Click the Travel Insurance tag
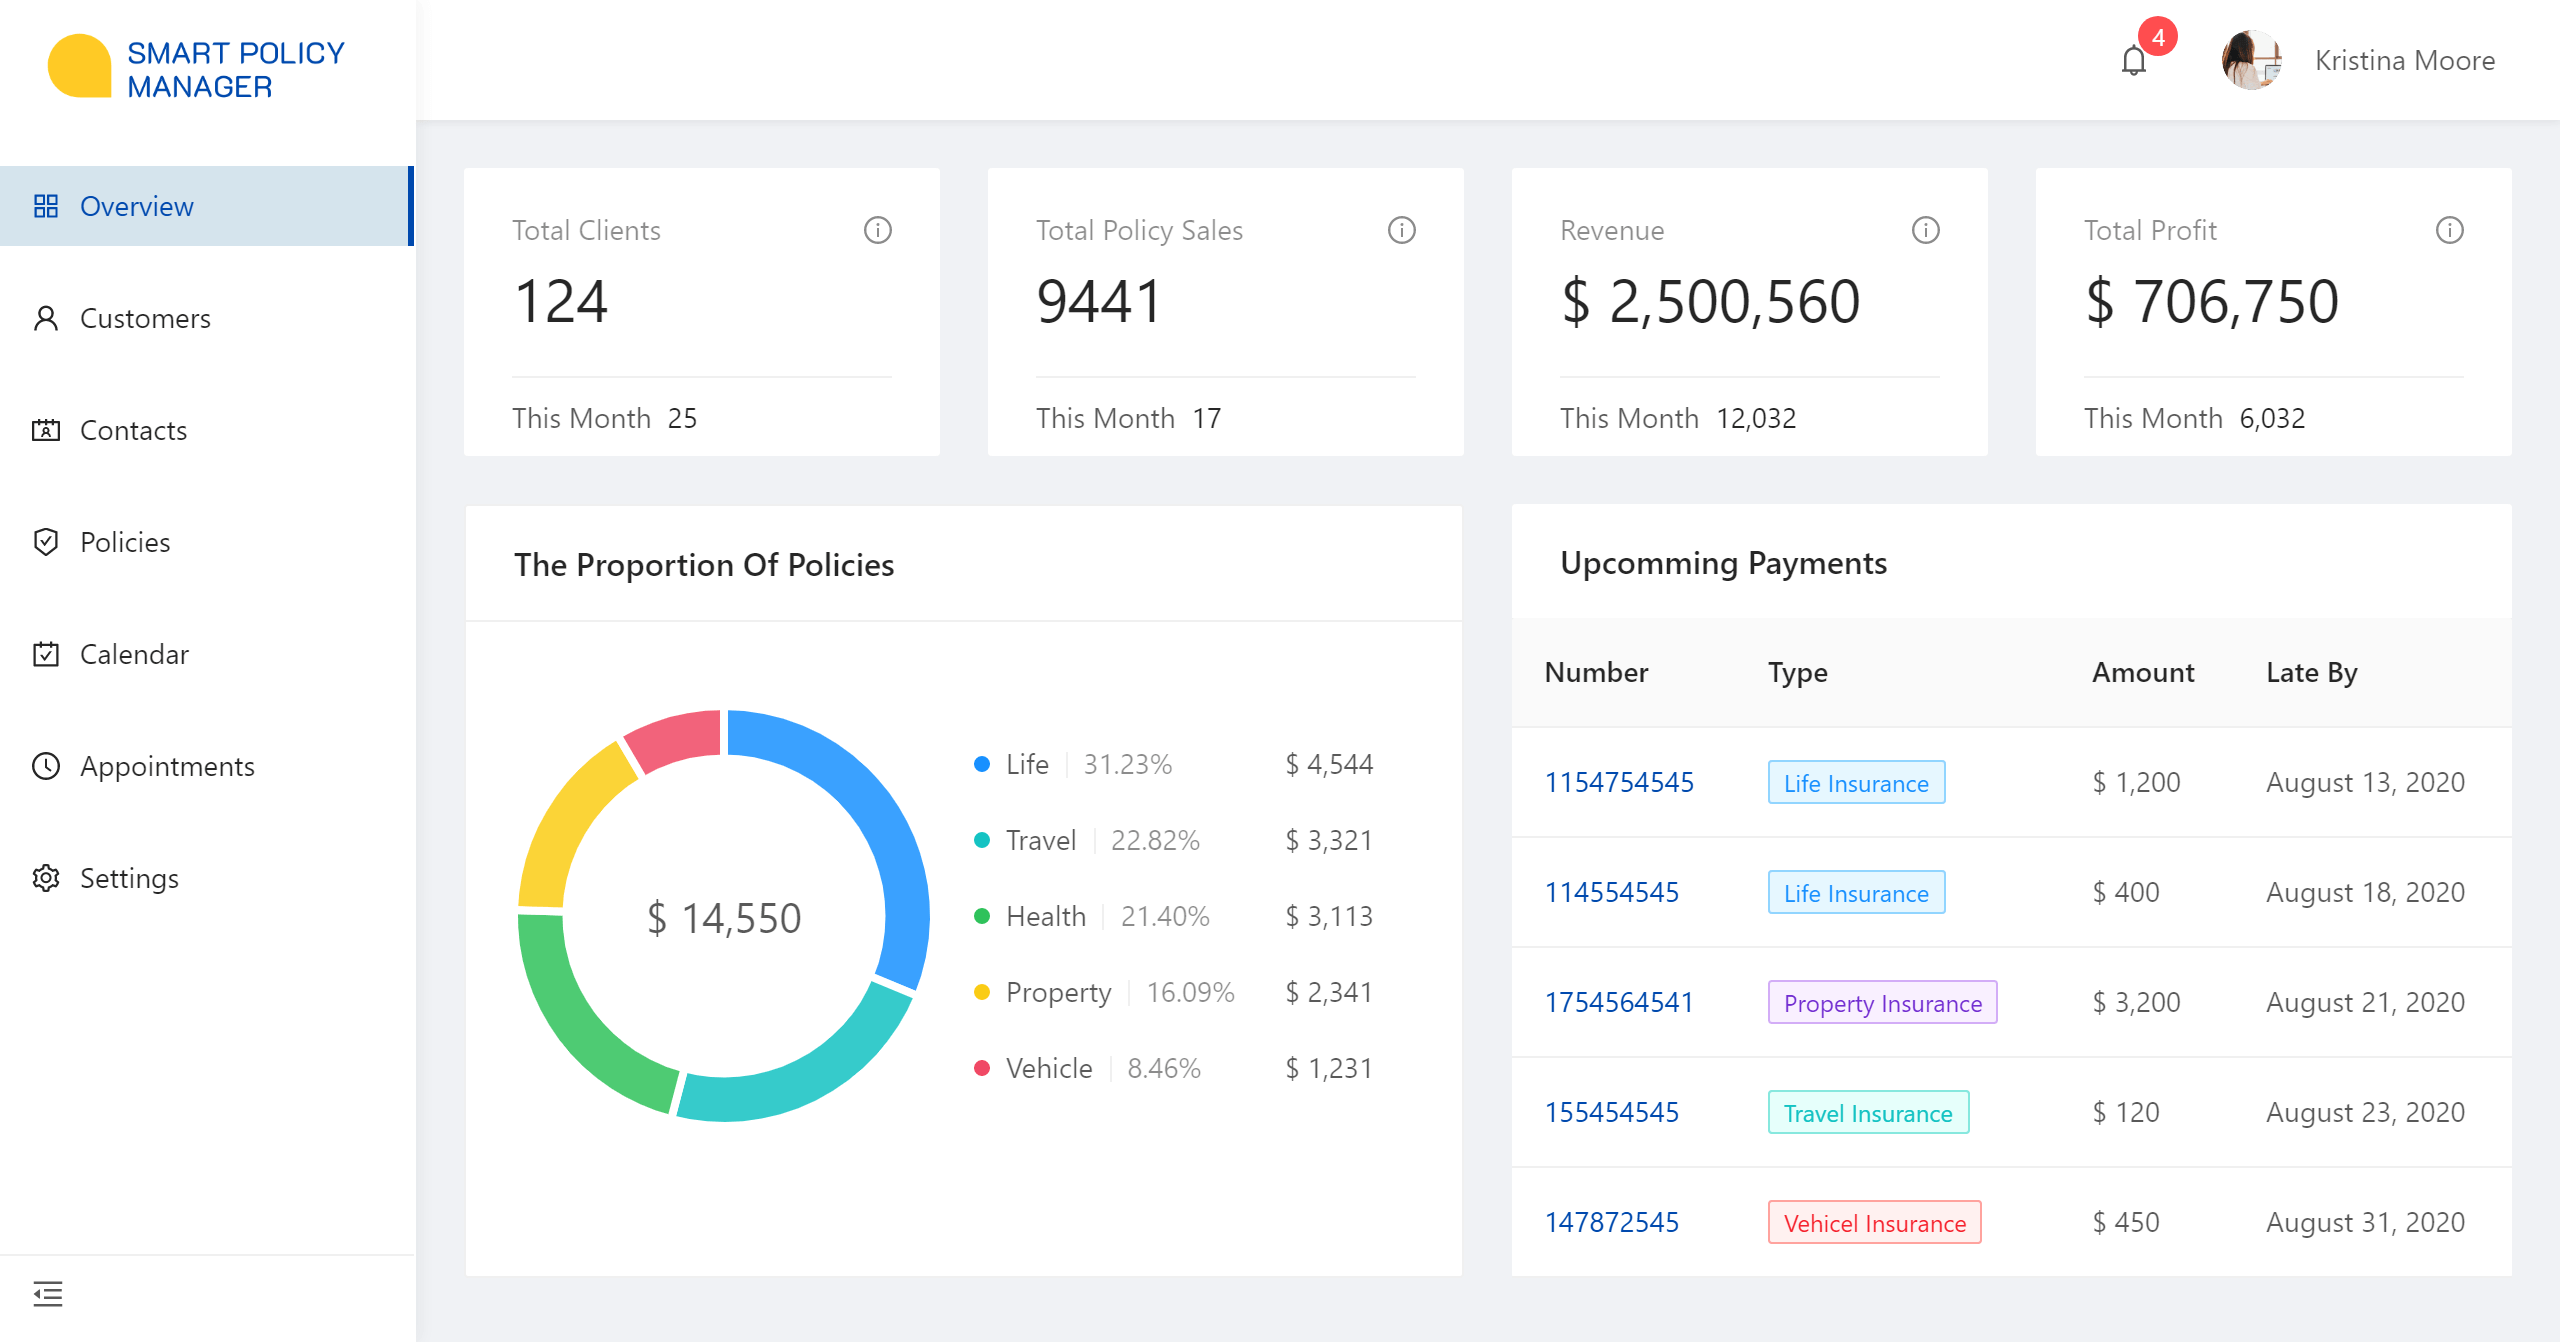Image resolution: width=2560 pixels, height=1342 pixels. [x=1868, y=1112]
